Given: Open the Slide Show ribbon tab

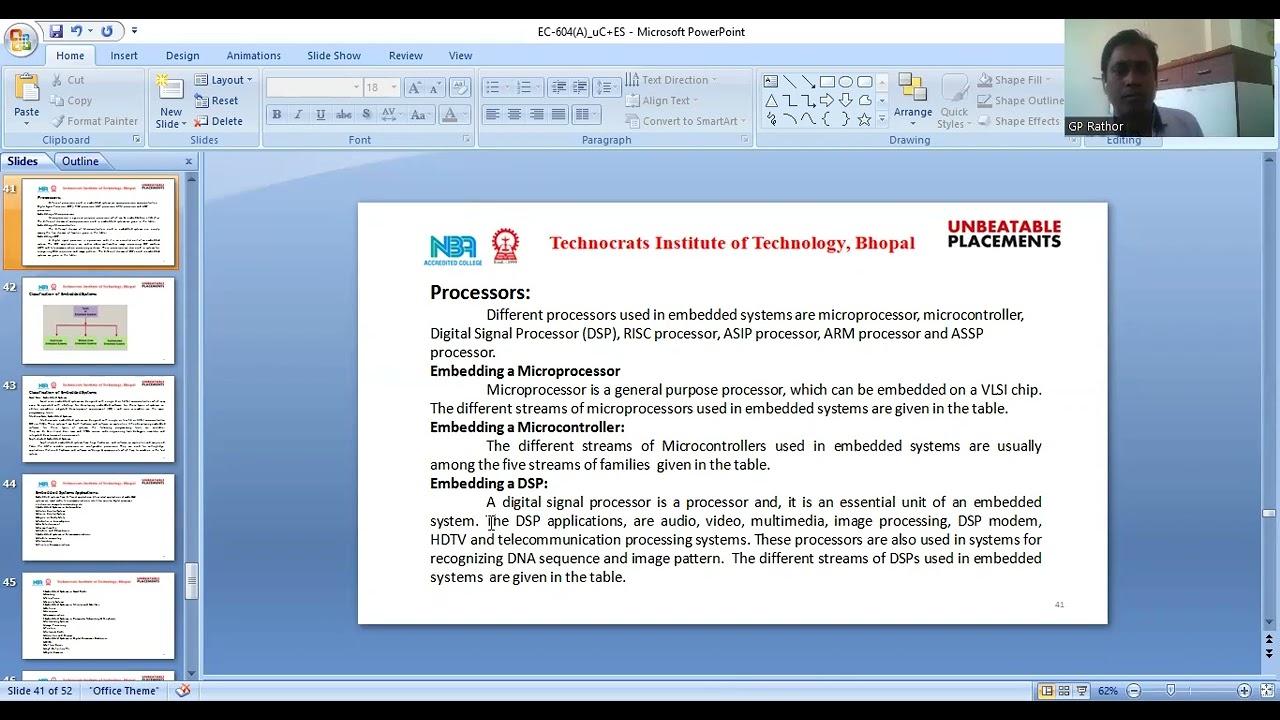Looking at the screenshot, I should coord(334,56).
